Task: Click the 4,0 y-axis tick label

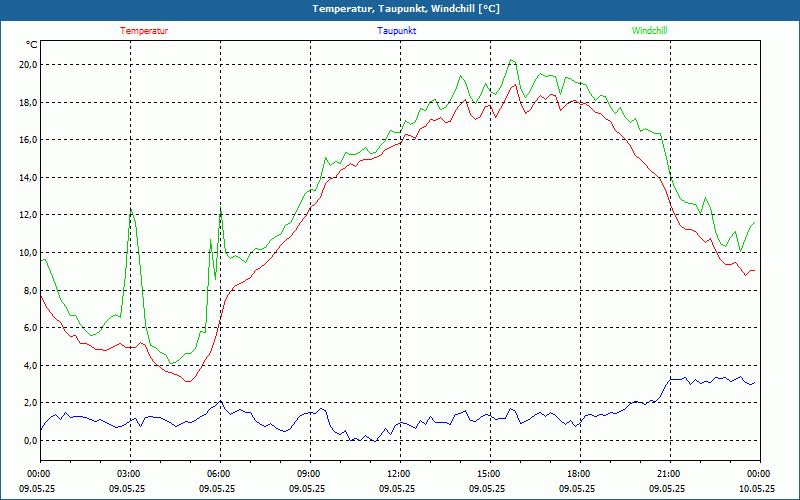Action: (x=30, y=366)
